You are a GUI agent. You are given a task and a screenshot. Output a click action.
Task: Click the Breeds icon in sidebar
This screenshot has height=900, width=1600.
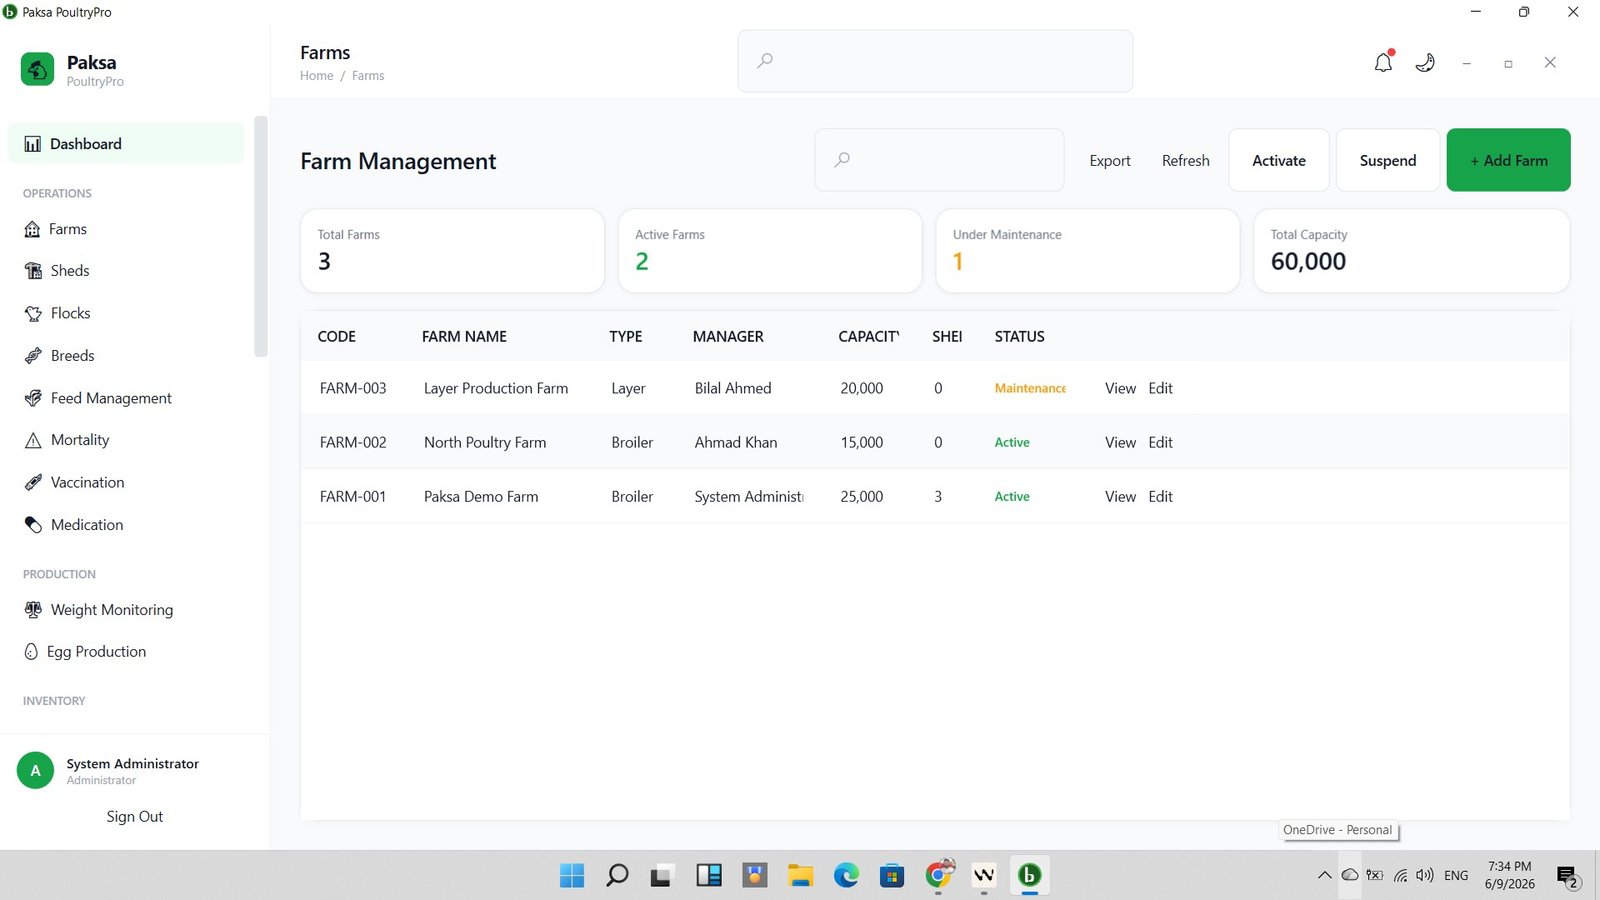click(x=33, y=356)
